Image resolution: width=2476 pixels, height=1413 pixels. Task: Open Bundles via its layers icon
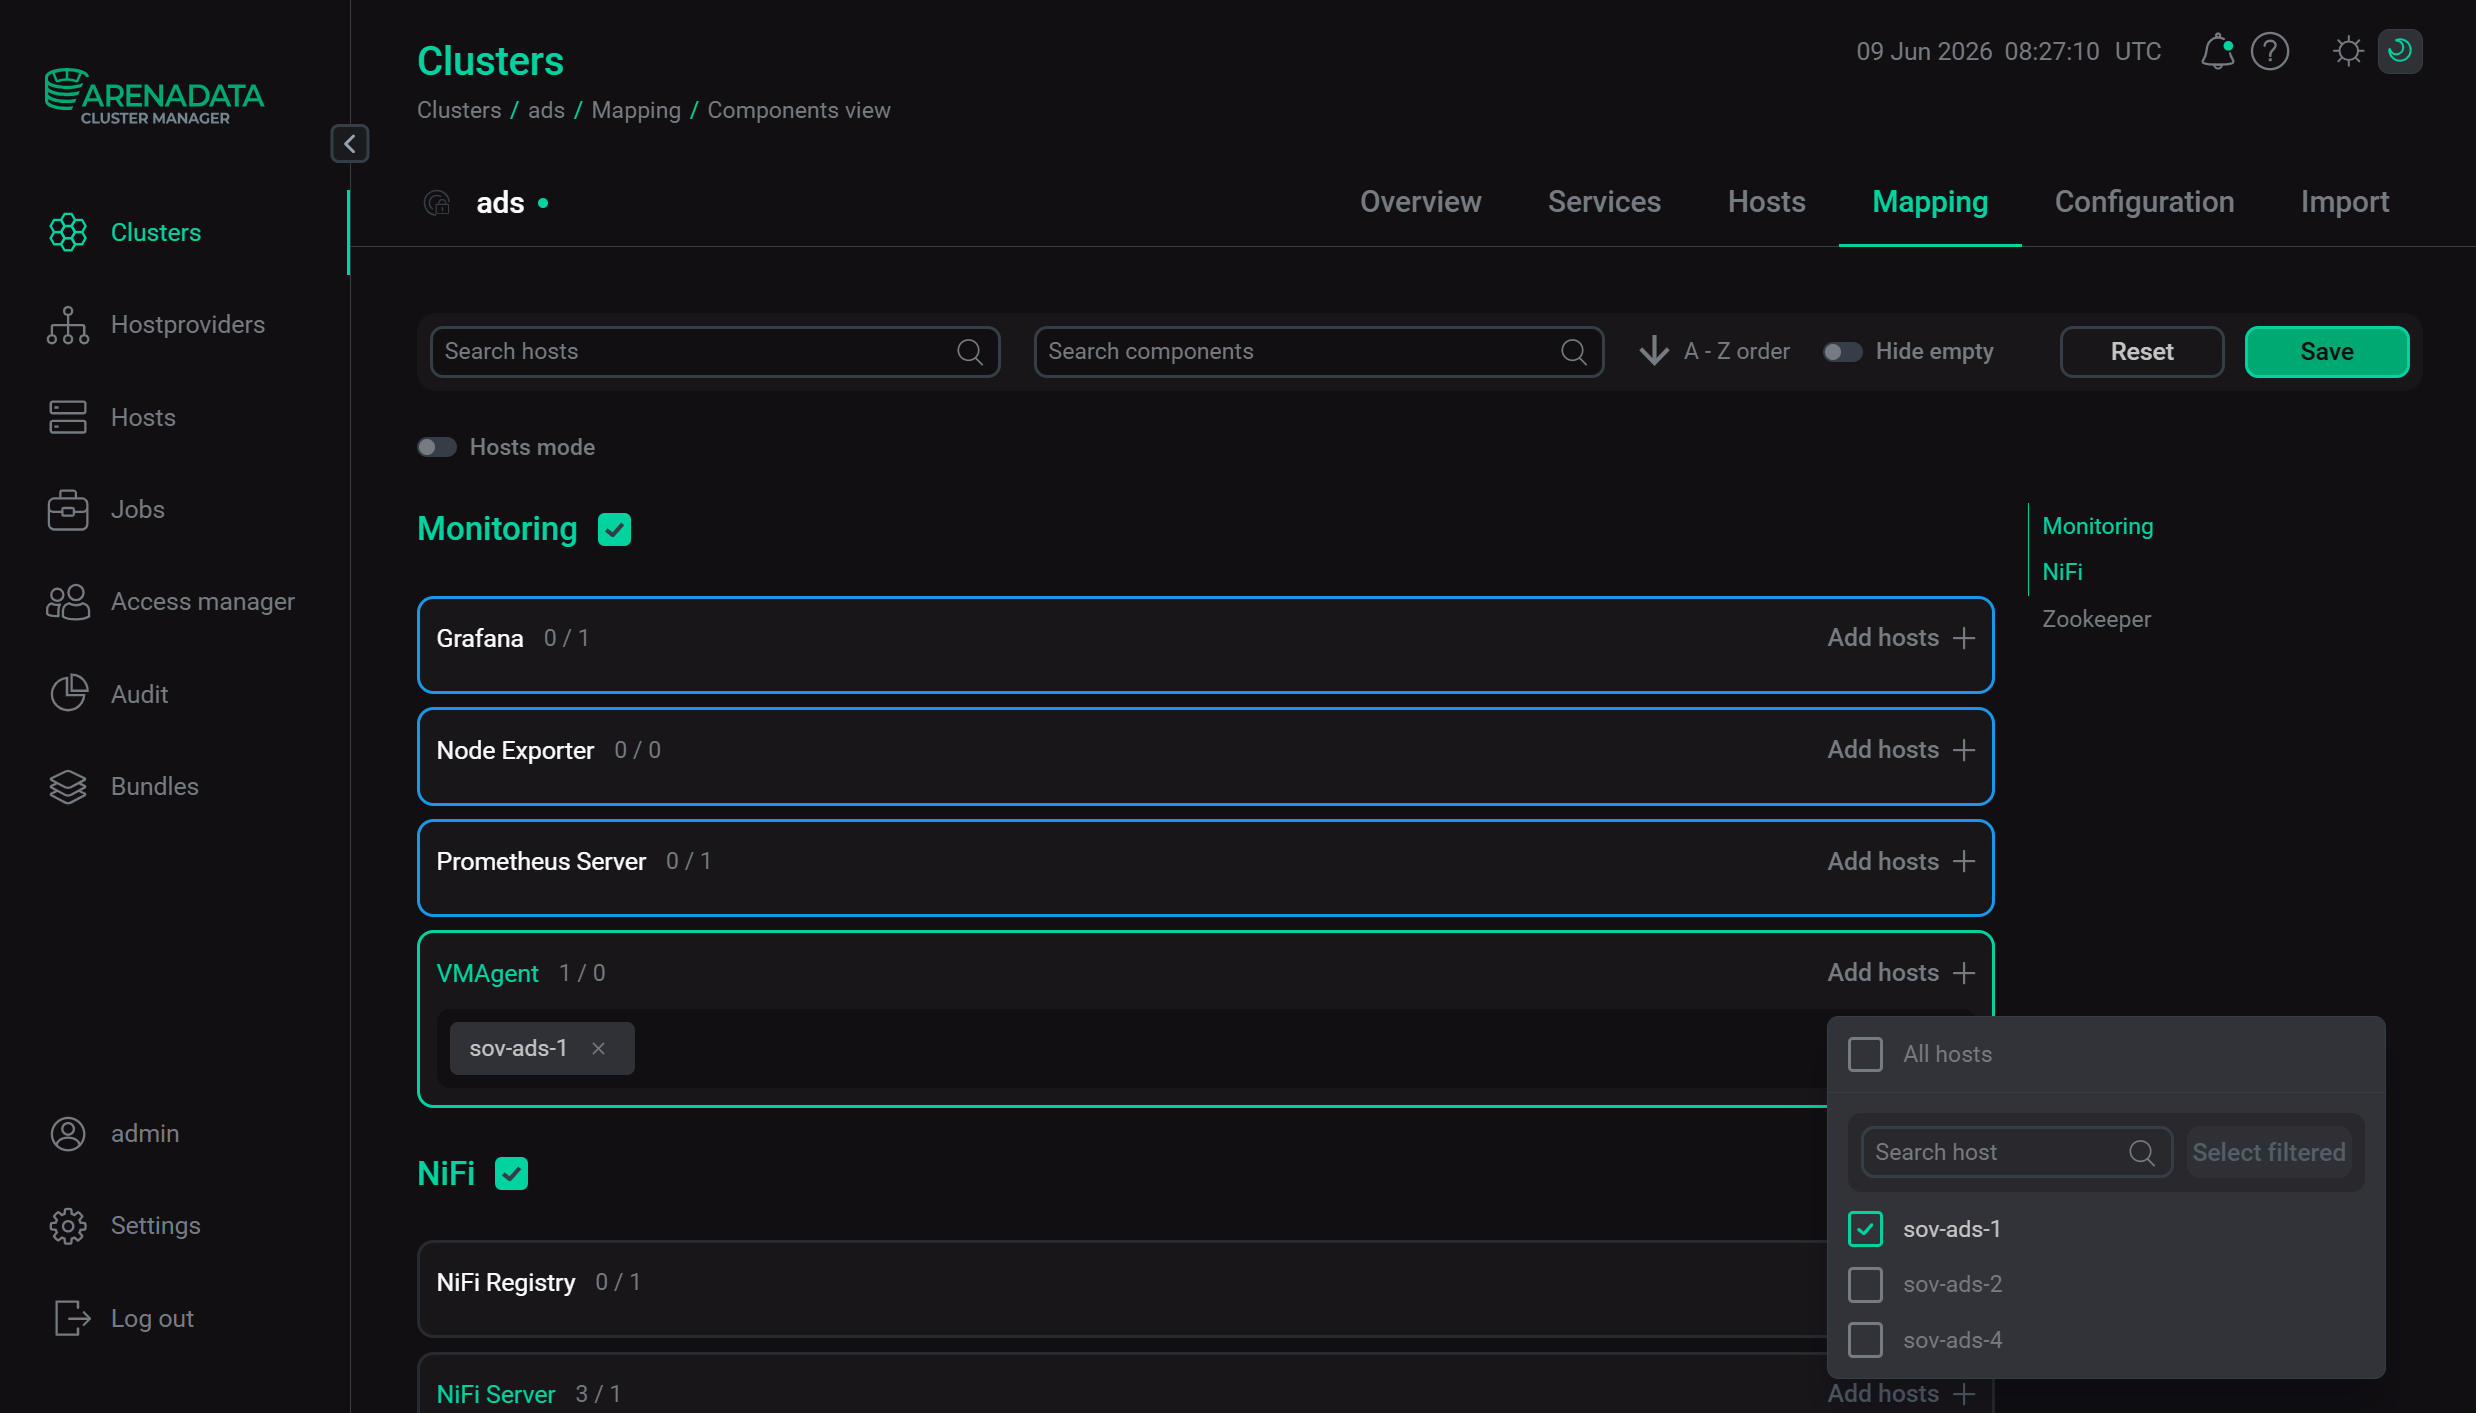68,787
